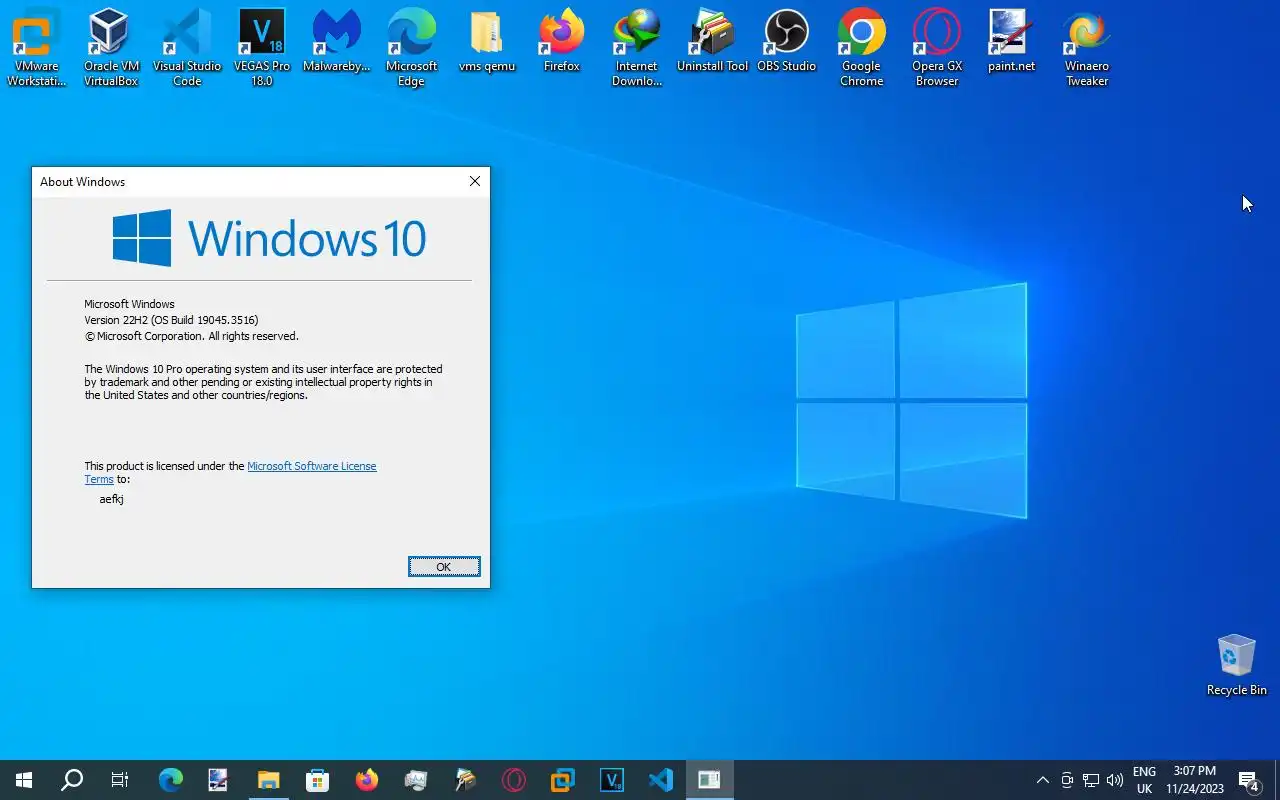The height and width of the screenshot is (800, 1280).
Task: Select Oracle VM VirtualBox desktop icon
Action: [x=111, y=47]
